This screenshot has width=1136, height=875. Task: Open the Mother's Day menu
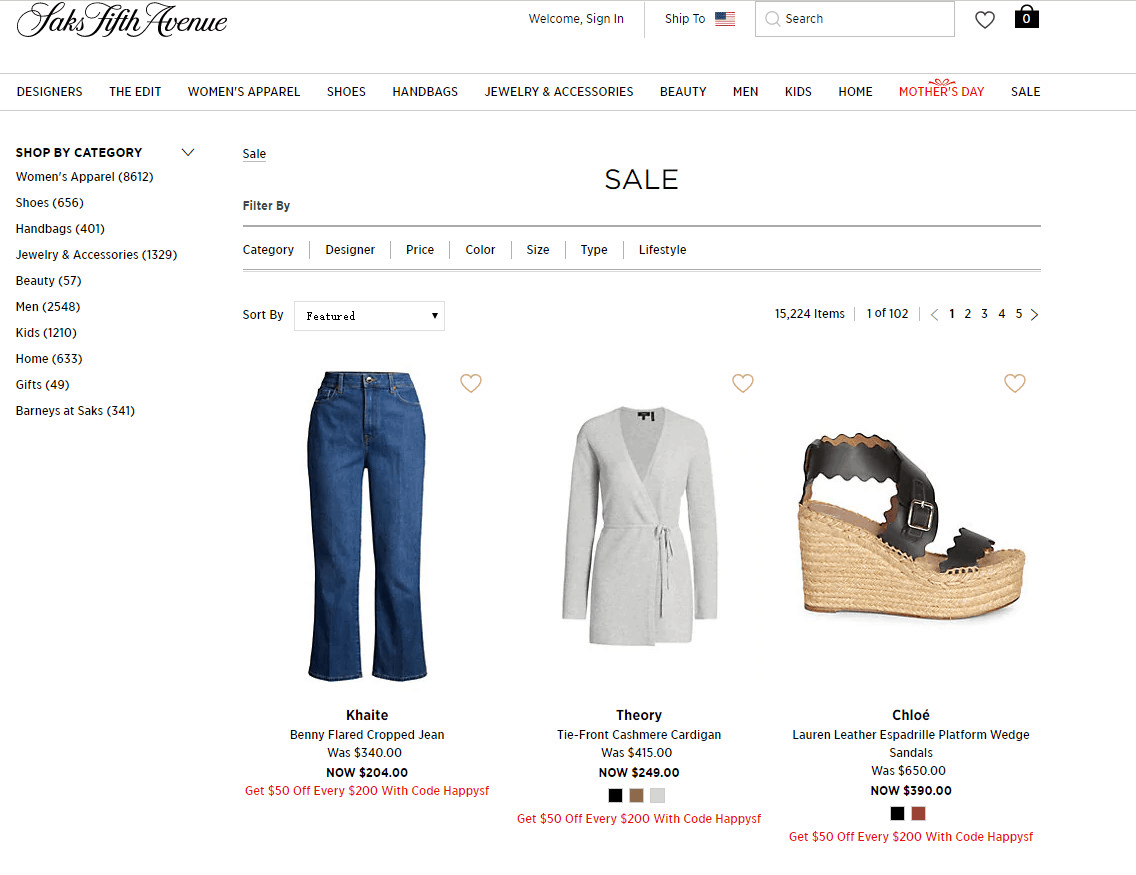point(942,91)
